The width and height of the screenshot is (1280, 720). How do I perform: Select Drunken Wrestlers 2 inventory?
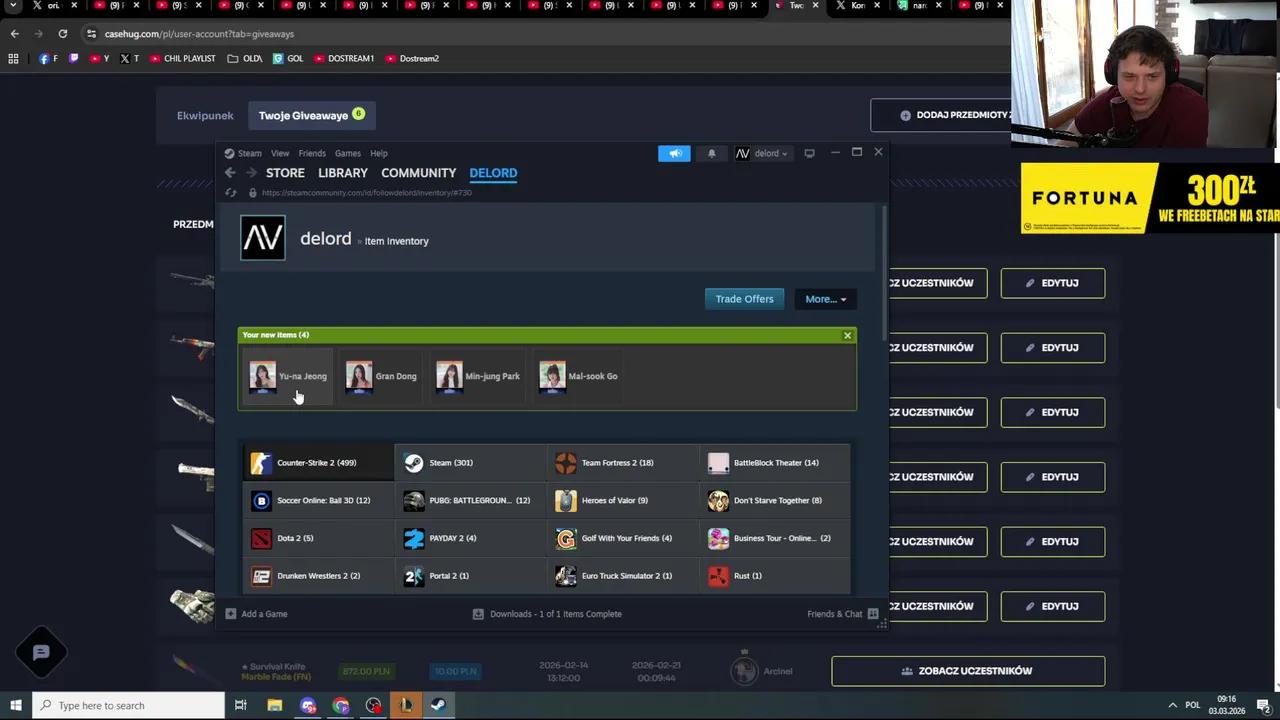(x=318, y=576)
